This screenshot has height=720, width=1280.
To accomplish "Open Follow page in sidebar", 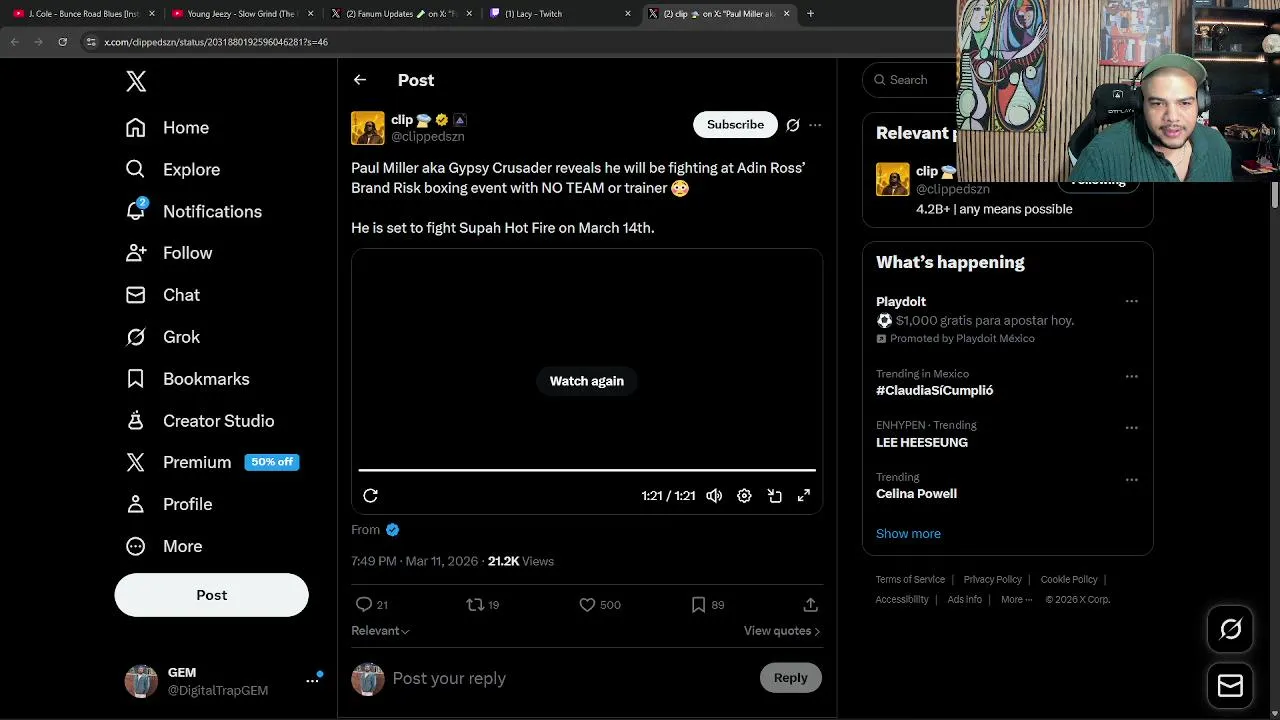I will pos(169,254).
